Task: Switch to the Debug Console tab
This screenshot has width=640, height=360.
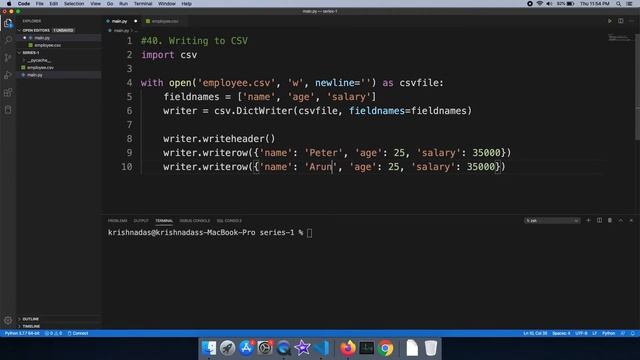Action: point(195,220)
